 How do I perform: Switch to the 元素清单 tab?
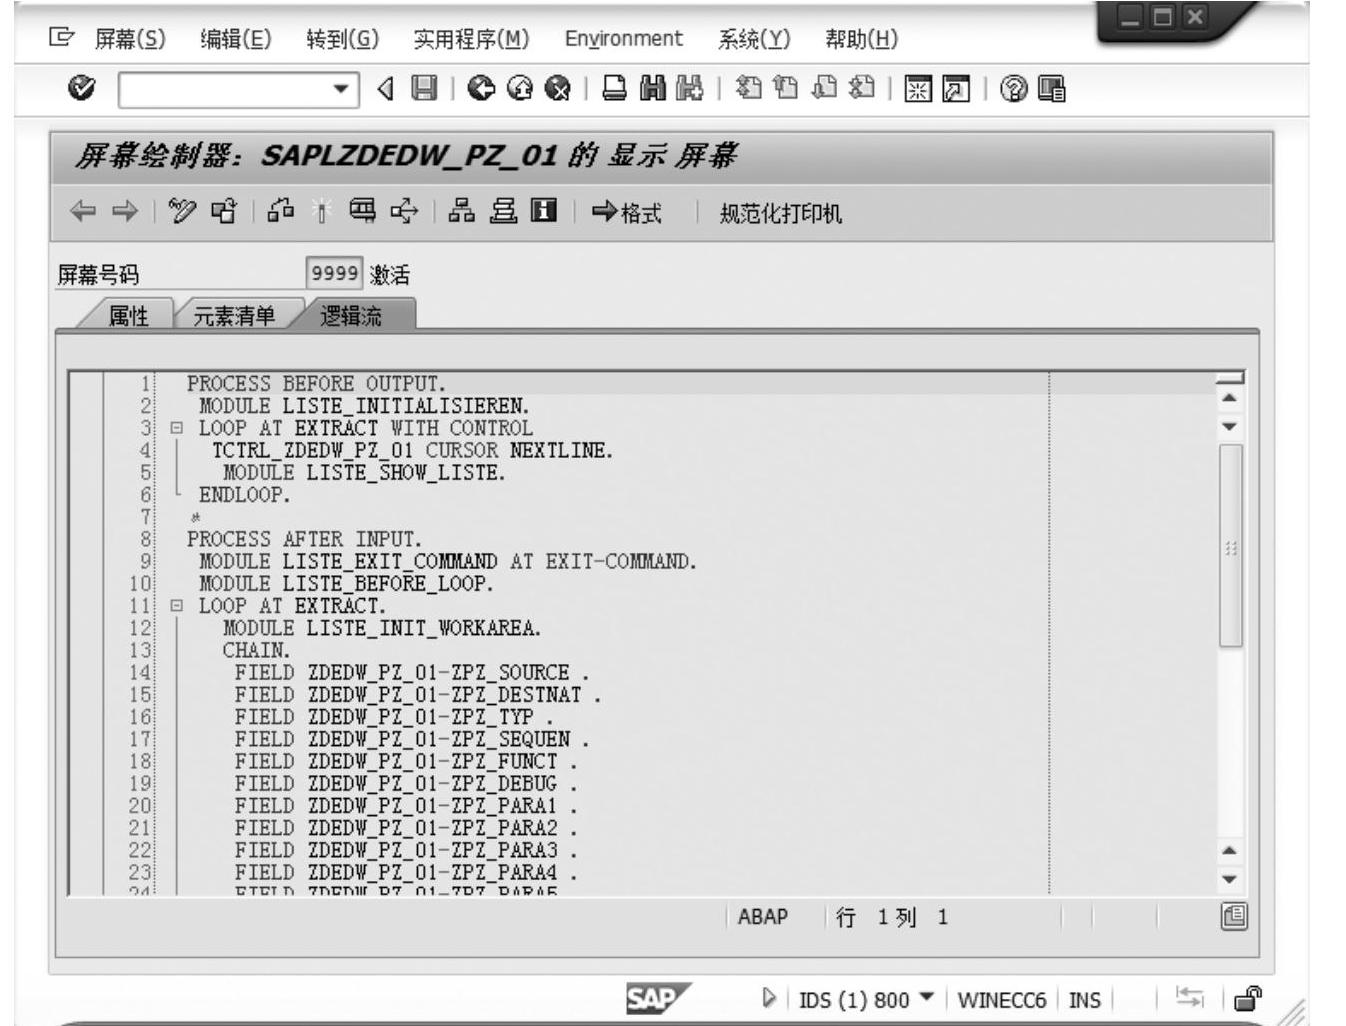(x=234, y=316)
